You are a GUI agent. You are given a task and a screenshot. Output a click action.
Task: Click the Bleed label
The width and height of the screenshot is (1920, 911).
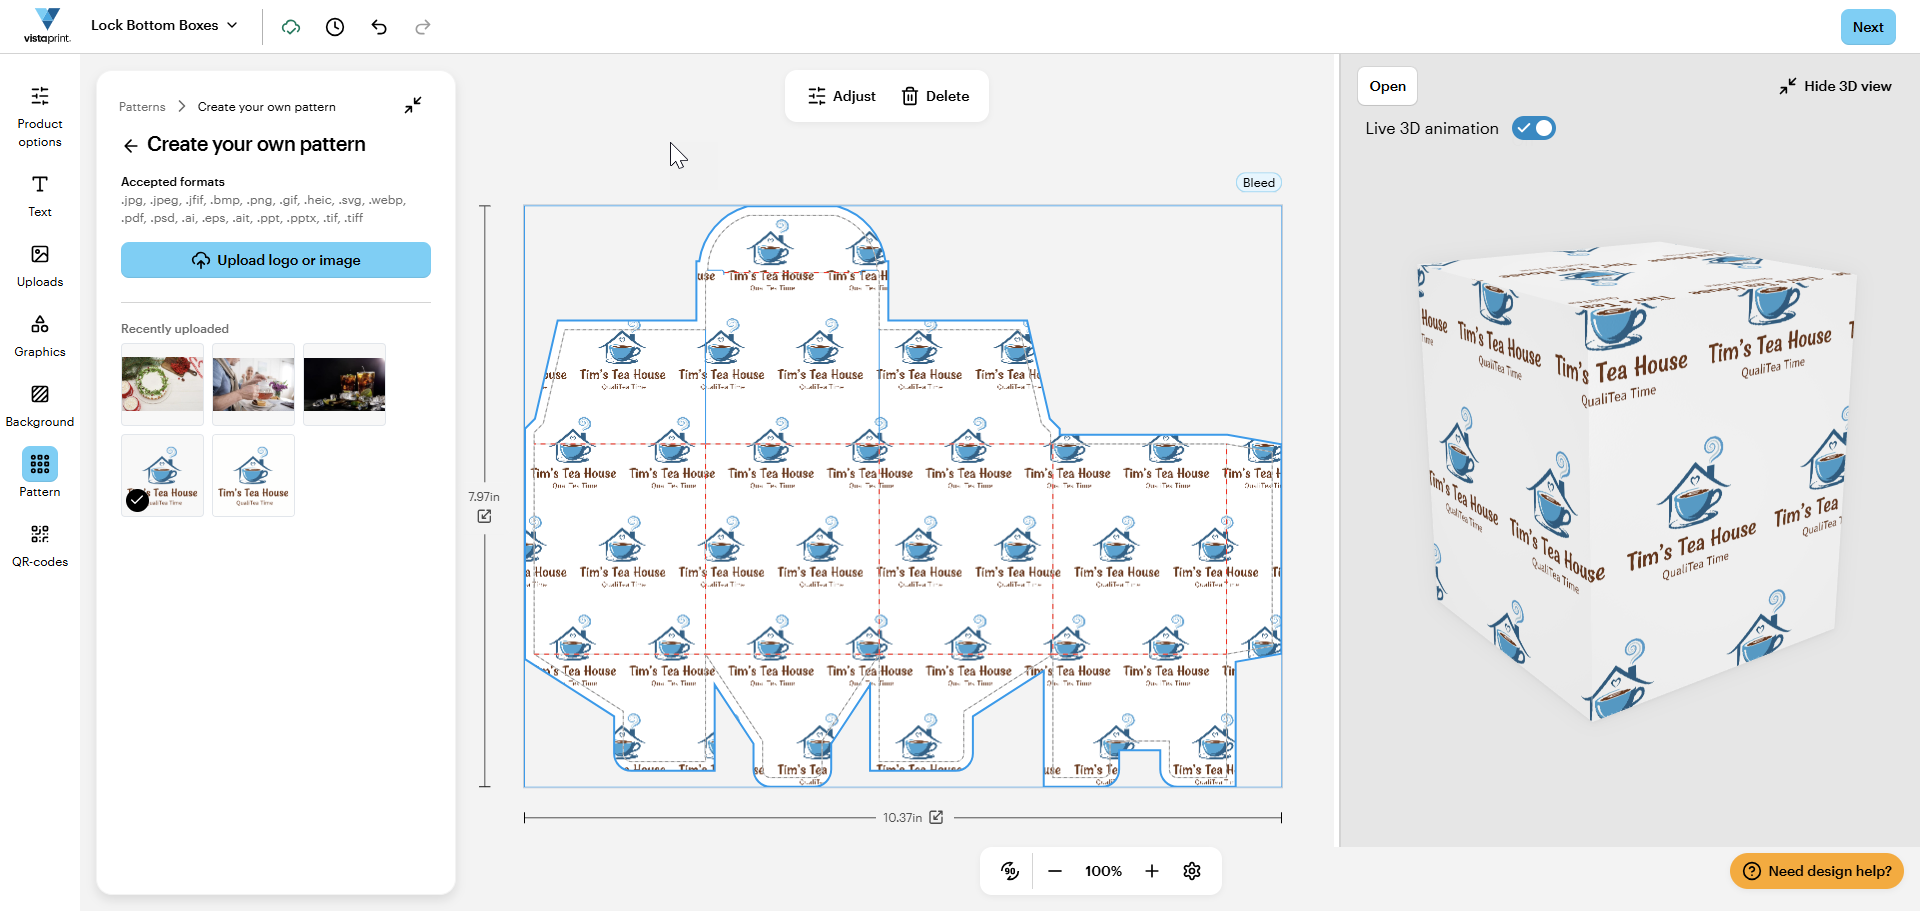pos(1259,182)
